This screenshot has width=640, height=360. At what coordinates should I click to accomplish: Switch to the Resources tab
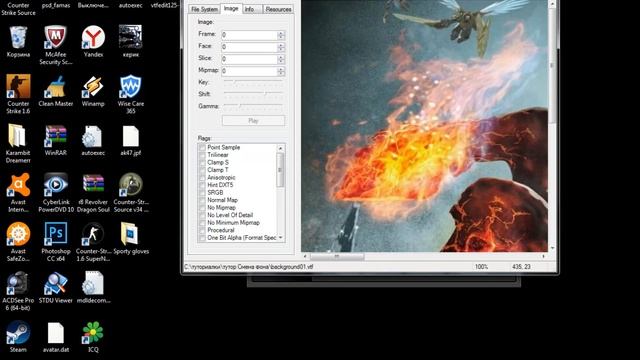tap(278, 9)
